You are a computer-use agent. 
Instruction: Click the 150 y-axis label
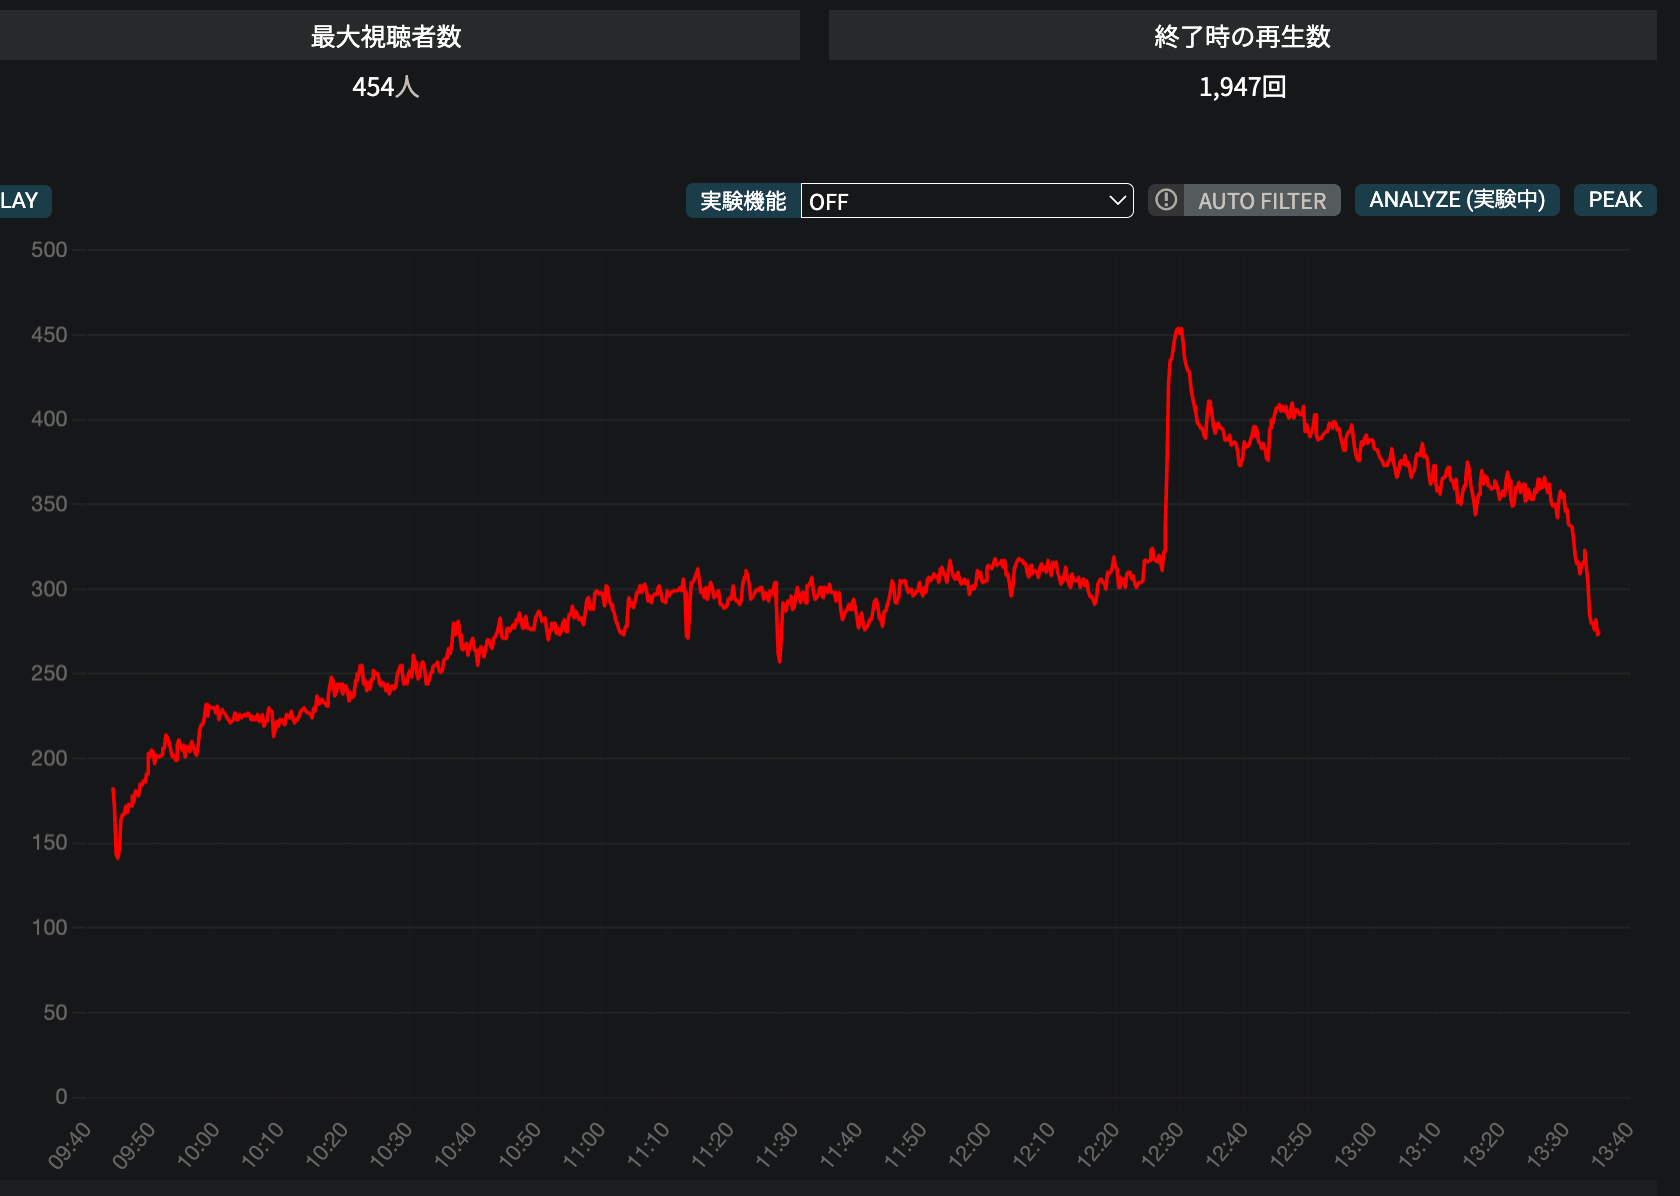49,843
